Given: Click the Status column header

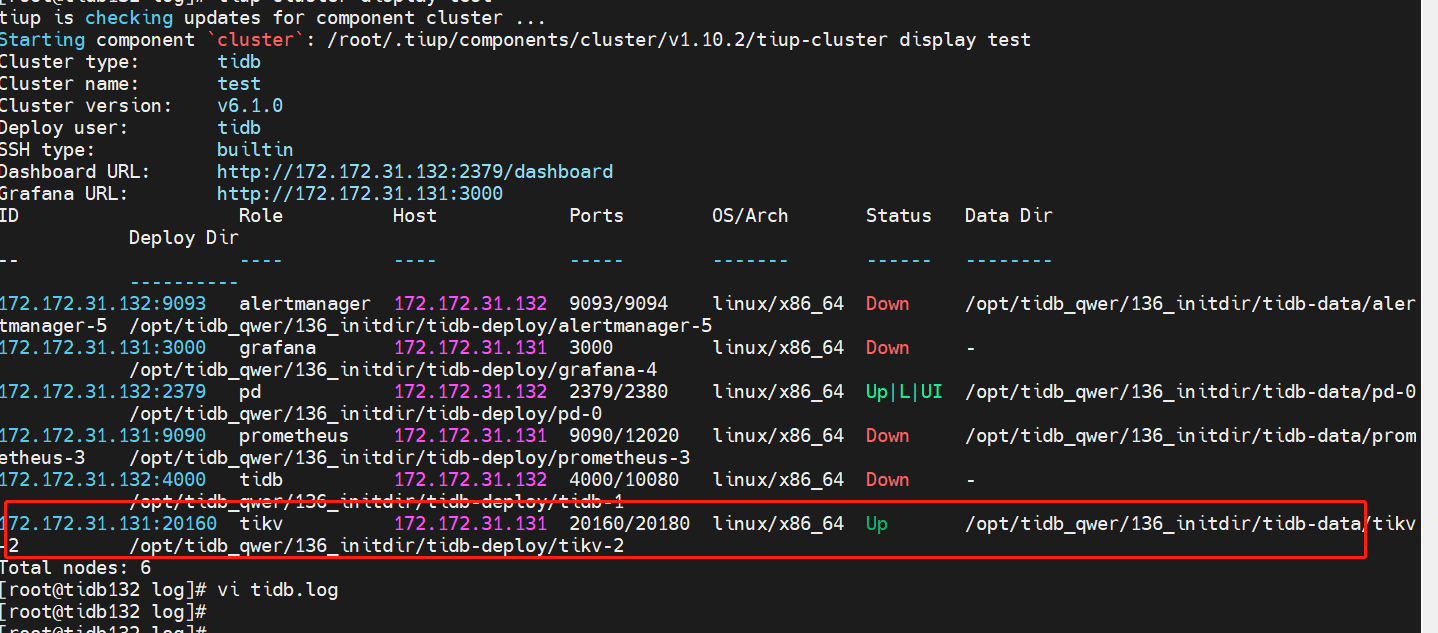Looking at the screenshot, I should pos(898,216).
